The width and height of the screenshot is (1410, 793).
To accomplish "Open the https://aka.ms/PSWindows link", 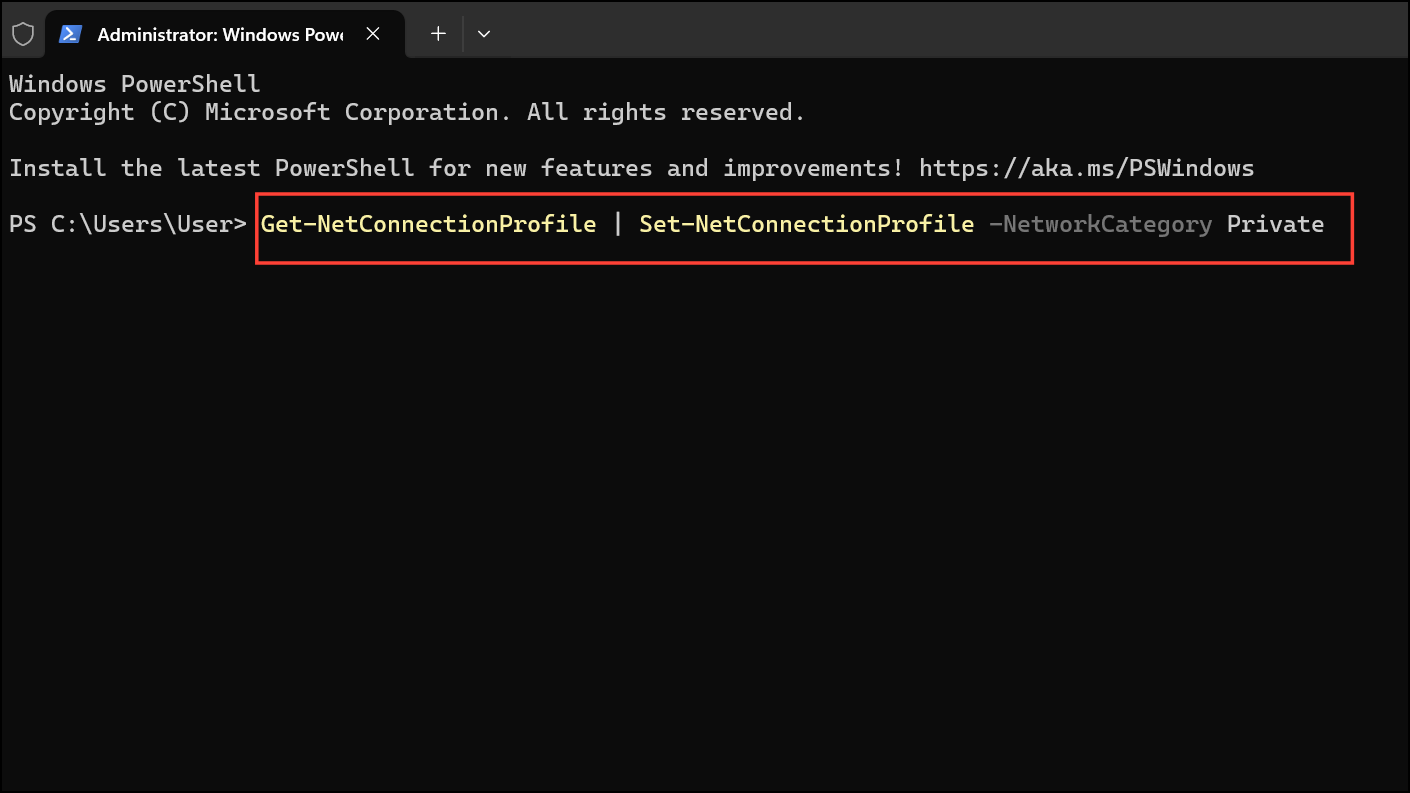I will coord(1086,168).
